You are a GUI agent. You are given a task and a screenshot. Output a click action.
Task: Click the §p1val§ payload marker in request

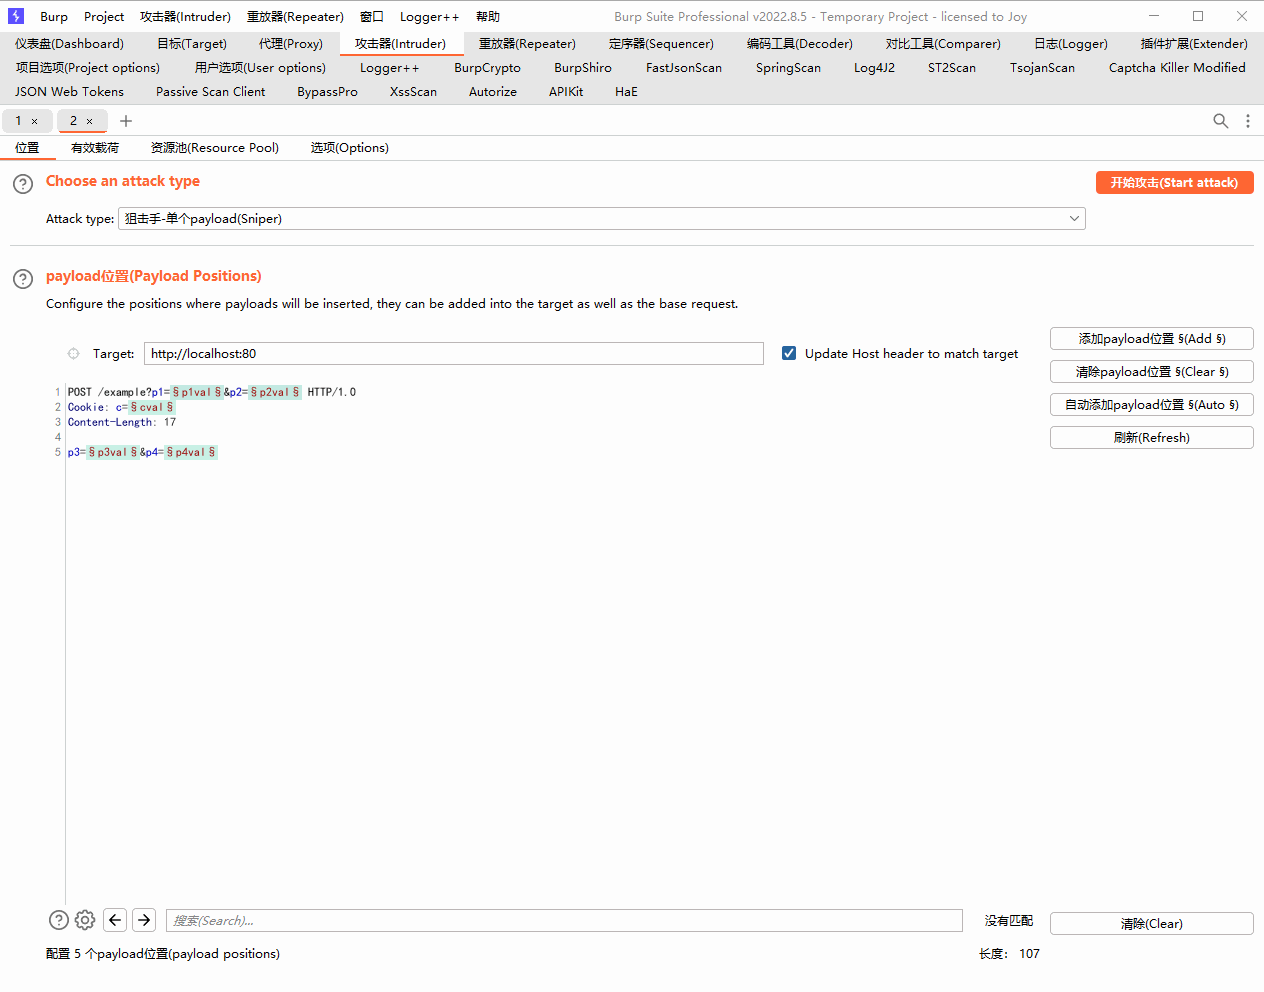[196, 392]
